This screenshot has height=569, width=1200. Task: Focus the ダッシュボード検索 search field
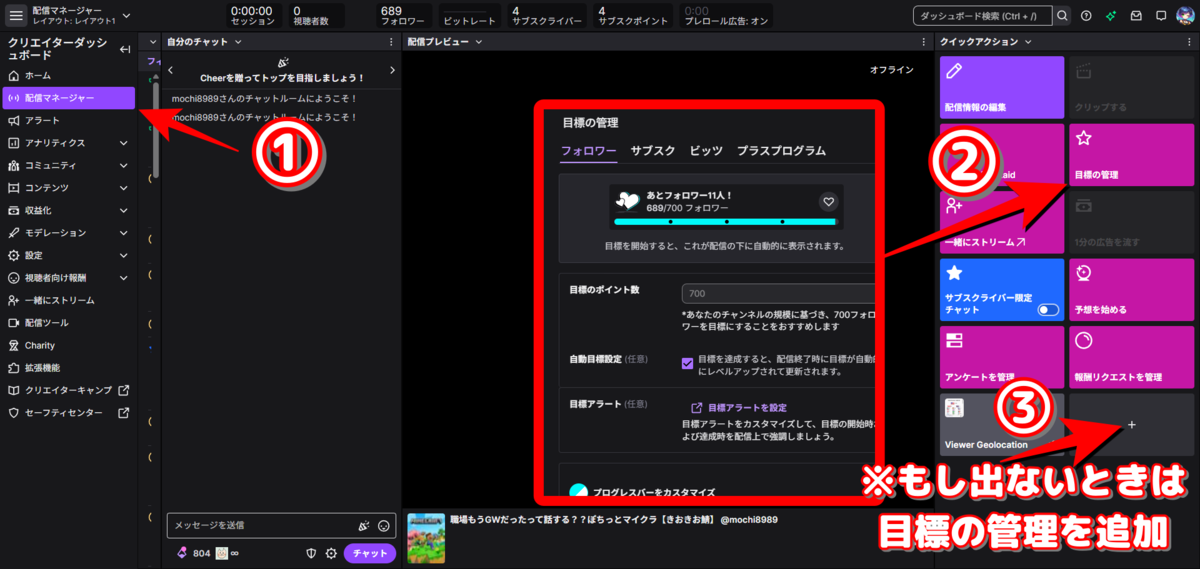click(982, 15)
